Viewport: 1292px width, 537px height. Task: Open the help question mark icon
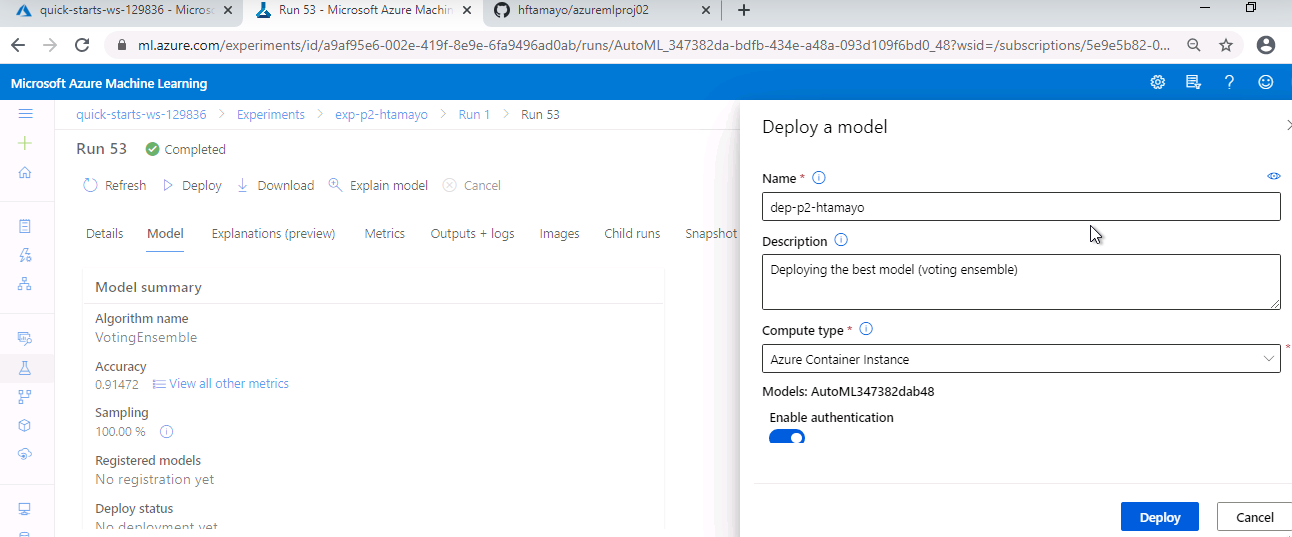point(1230,83)
